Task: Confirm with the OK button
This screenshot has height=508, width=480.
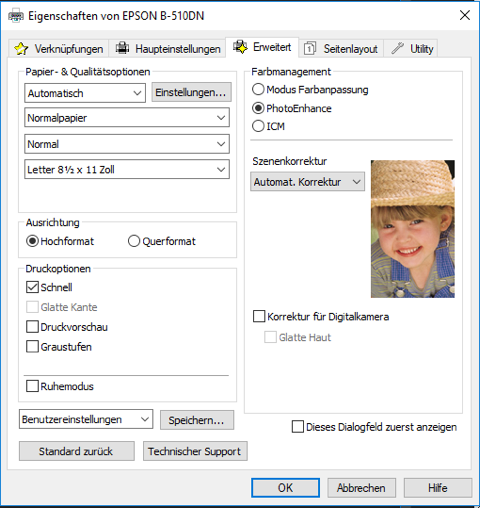Action: 285,488
